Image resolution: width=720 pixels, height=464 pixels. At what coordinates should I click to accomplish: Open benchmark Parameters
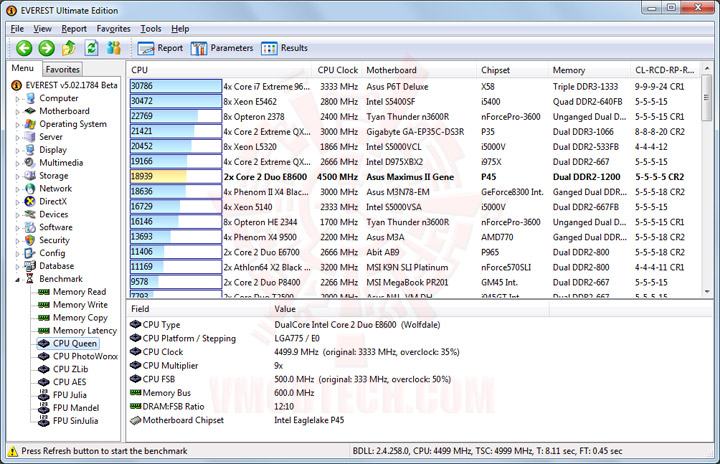pyautogui.click(x=222, y=48)
